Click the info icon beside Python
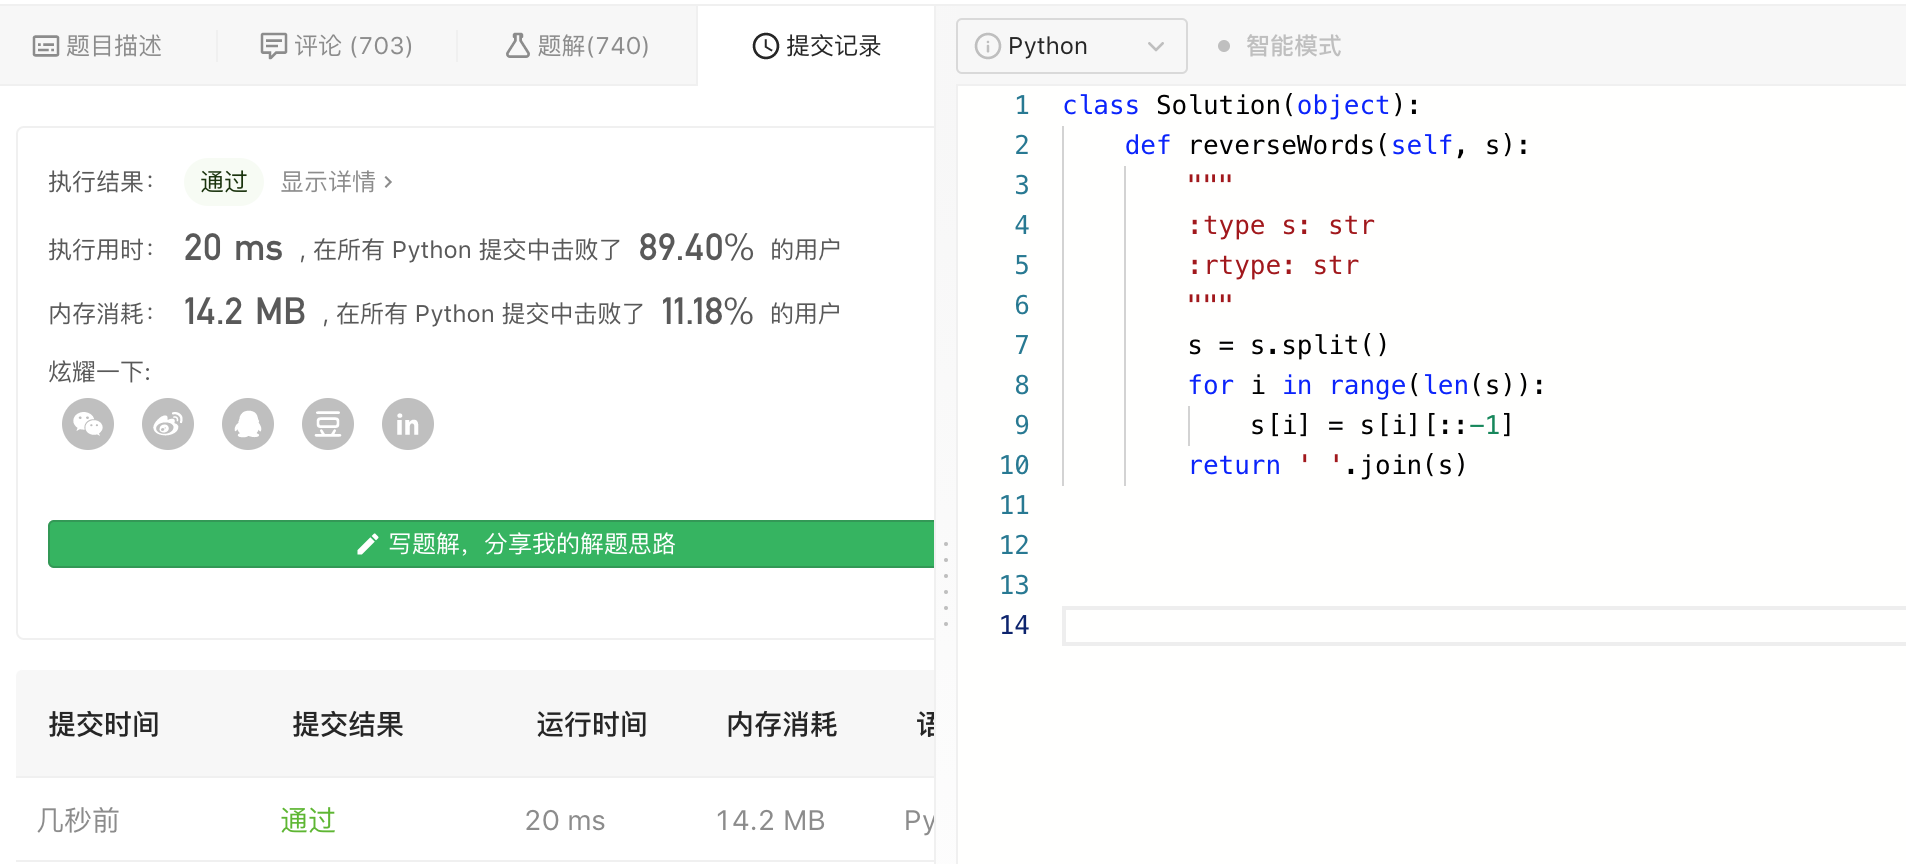The width and height of the screenshot is (1906, 864). 987,46
